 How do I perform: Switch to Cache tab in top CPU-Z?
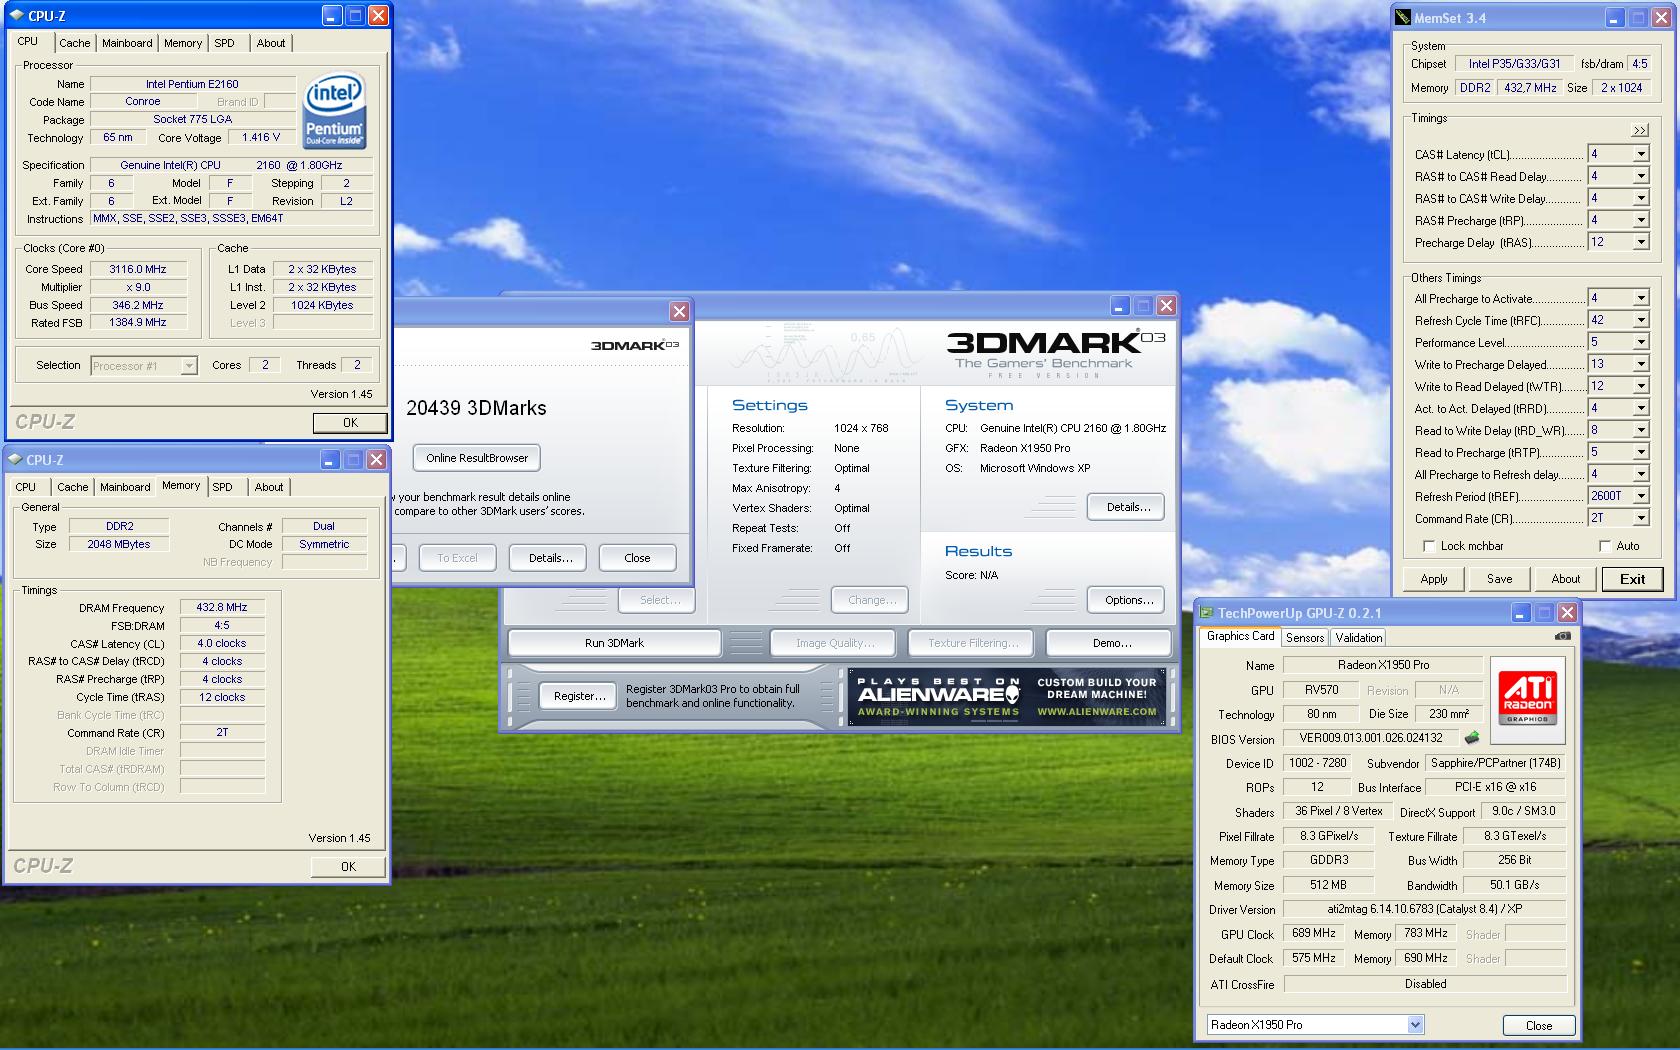pyautogui.click(x=74, y=43)
